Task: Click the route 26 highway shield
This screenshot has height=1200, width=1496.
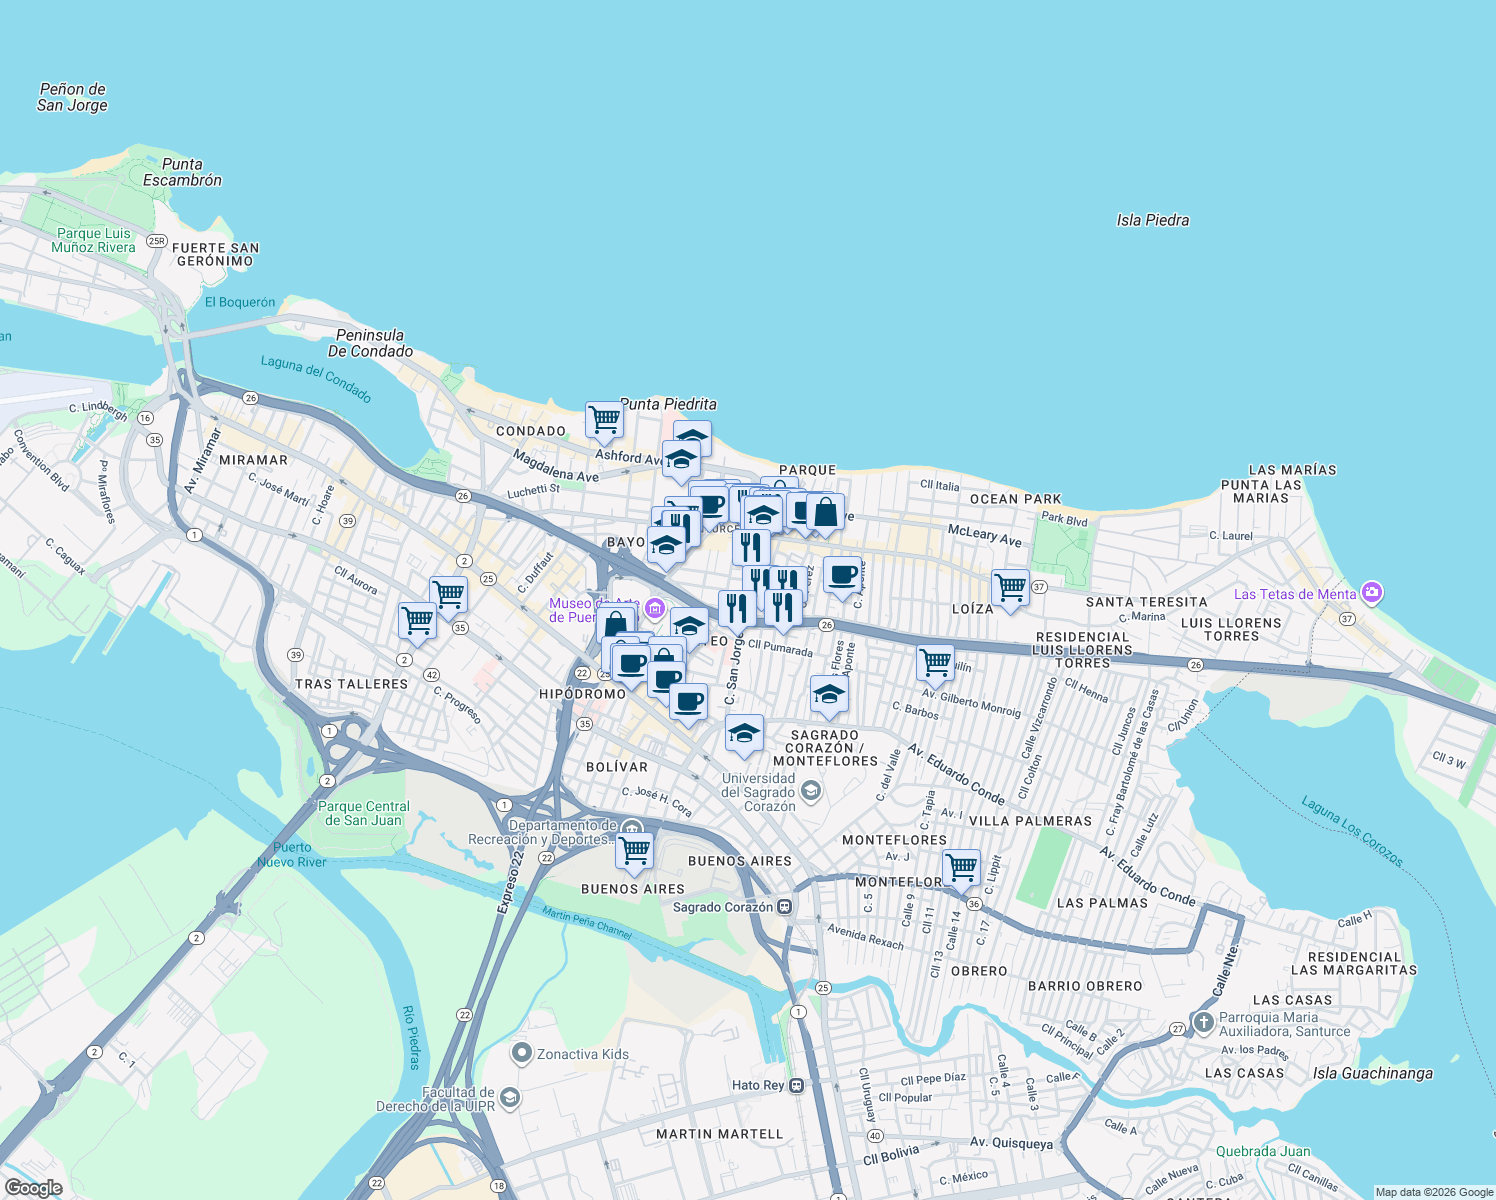Action: (826, 625)
